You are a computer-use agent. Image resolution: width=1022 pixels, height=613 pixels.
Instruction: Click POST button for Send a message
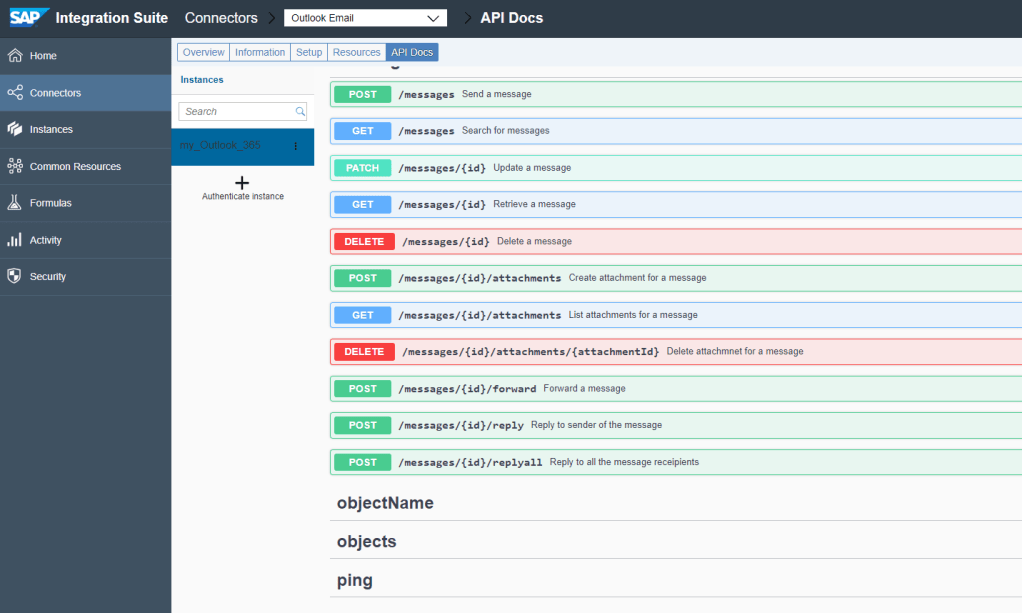[x=363, y=94]
